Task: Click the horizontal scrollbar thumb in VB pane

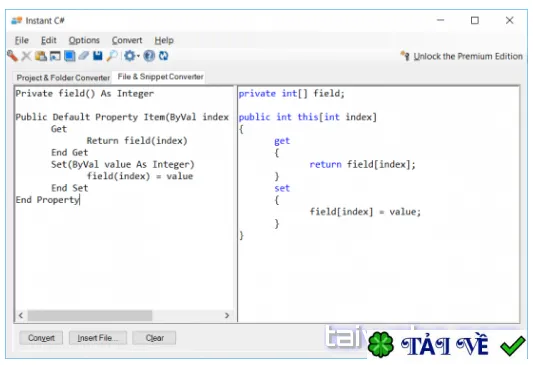Action: (90, 315)
